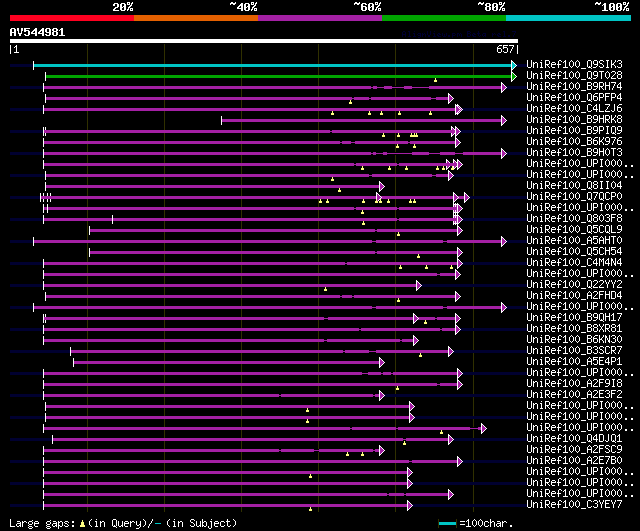640x531 pixels.
Task: Select the UniRef100_A5AHT0 row label
Action: pyautogui.click(x=574, y=241)
